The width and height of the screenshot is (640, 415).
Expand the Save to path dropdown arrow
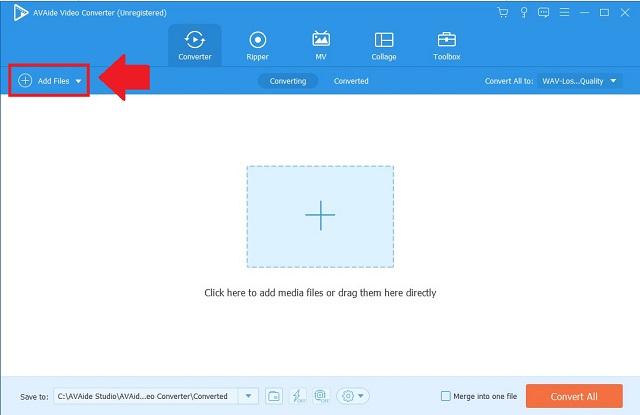tap(248, 396)
